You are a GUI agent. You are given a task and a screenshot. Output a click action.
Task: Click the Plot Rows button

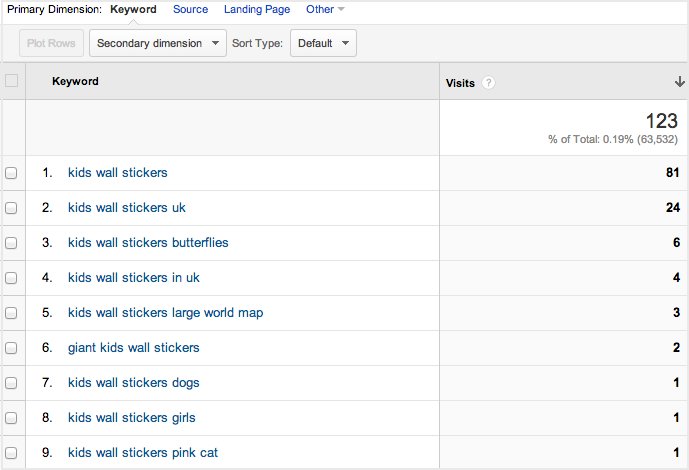coord(51,43)
